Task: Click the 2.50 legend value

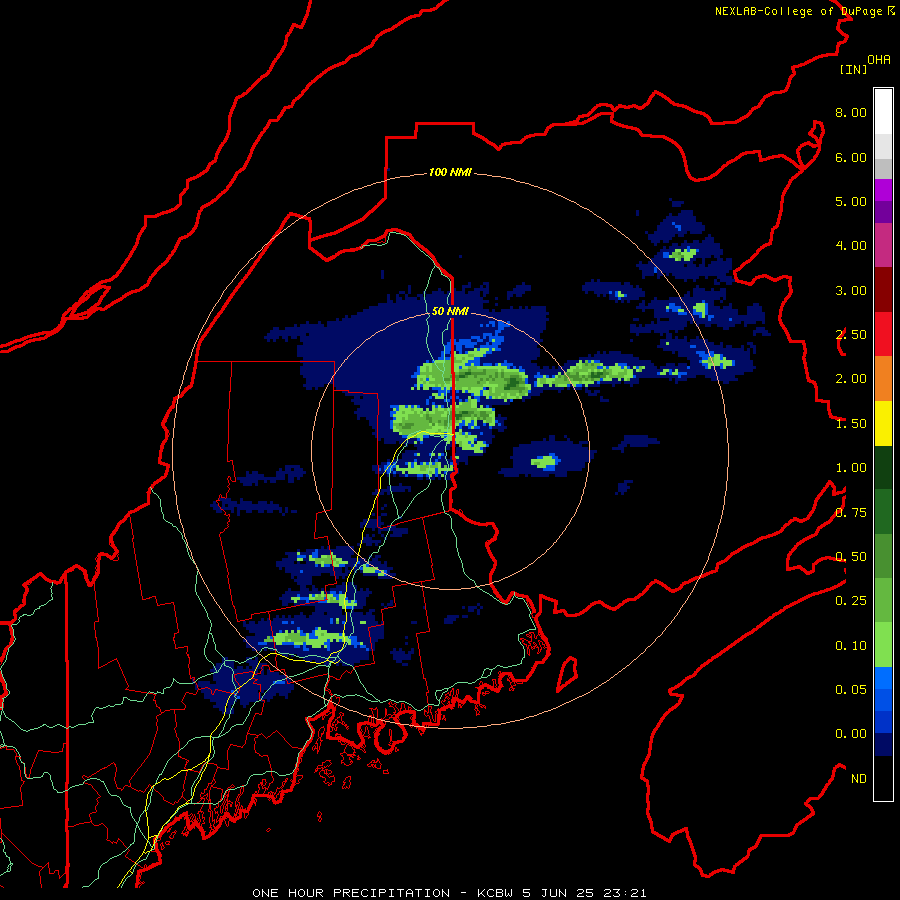Action: pyautogui.click(x=851, y=335)
